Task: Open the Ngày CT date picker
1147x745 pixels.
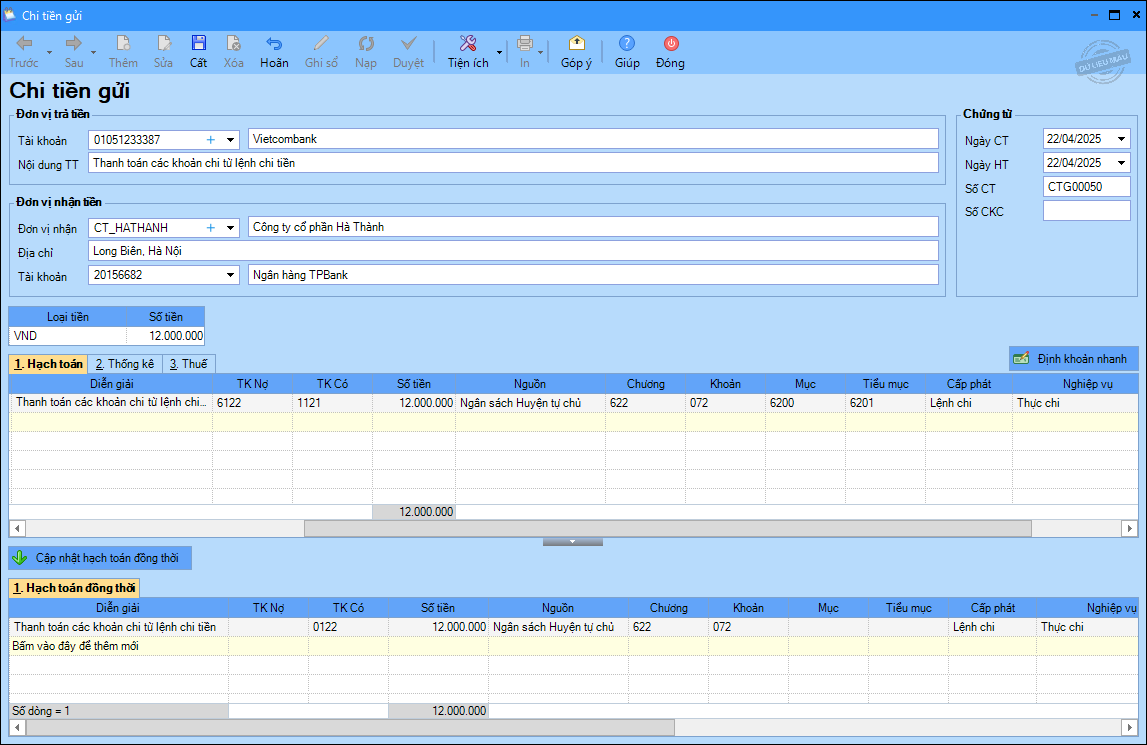Action: [x=1121, y=139]
